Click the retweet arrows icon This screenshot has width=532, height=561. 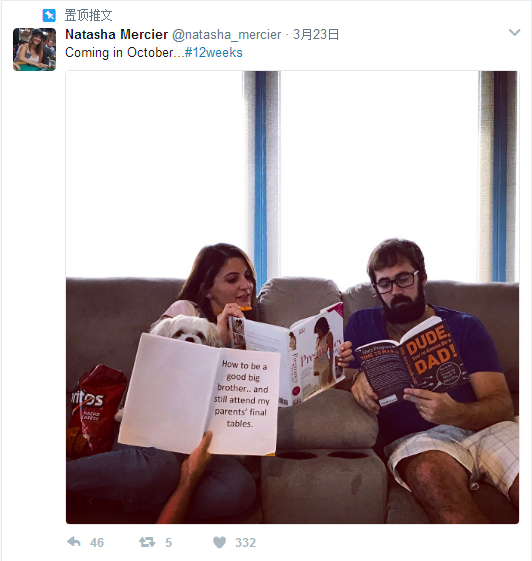click(147, 542)
